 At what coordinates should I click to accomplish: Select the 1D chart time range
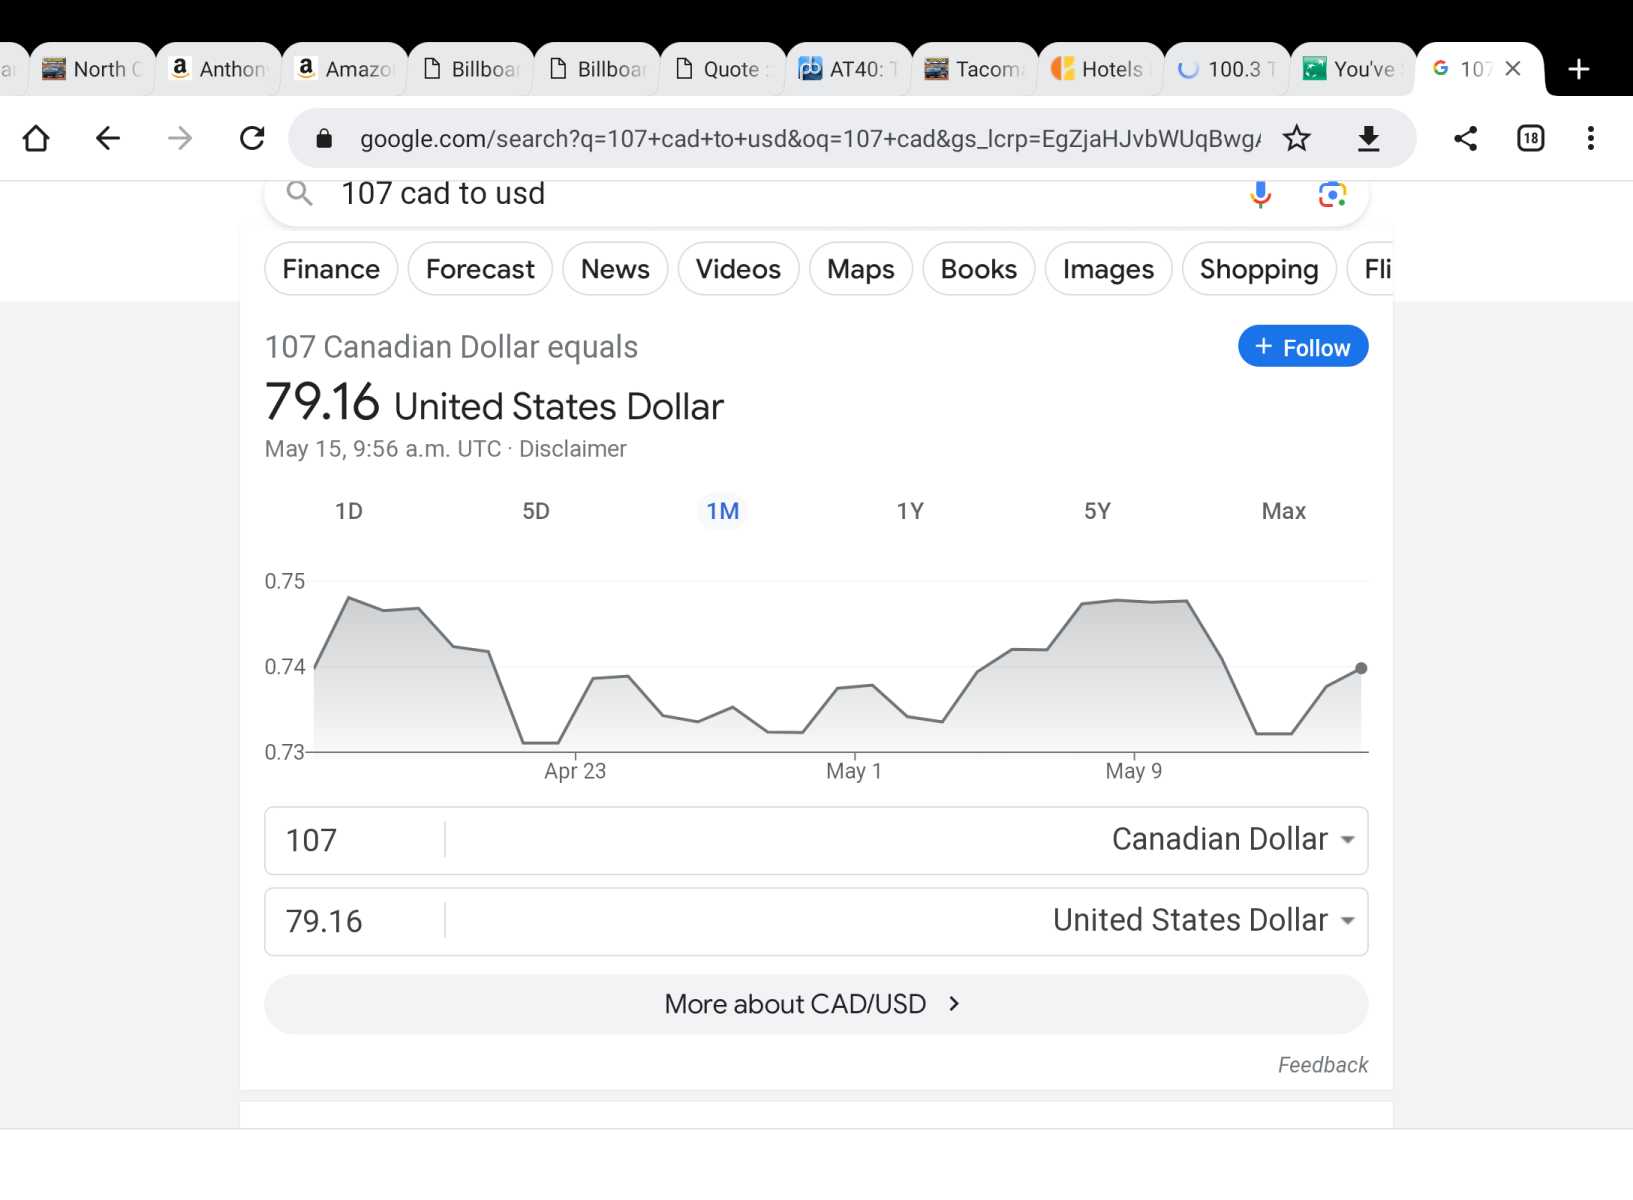tap(348, 511)
